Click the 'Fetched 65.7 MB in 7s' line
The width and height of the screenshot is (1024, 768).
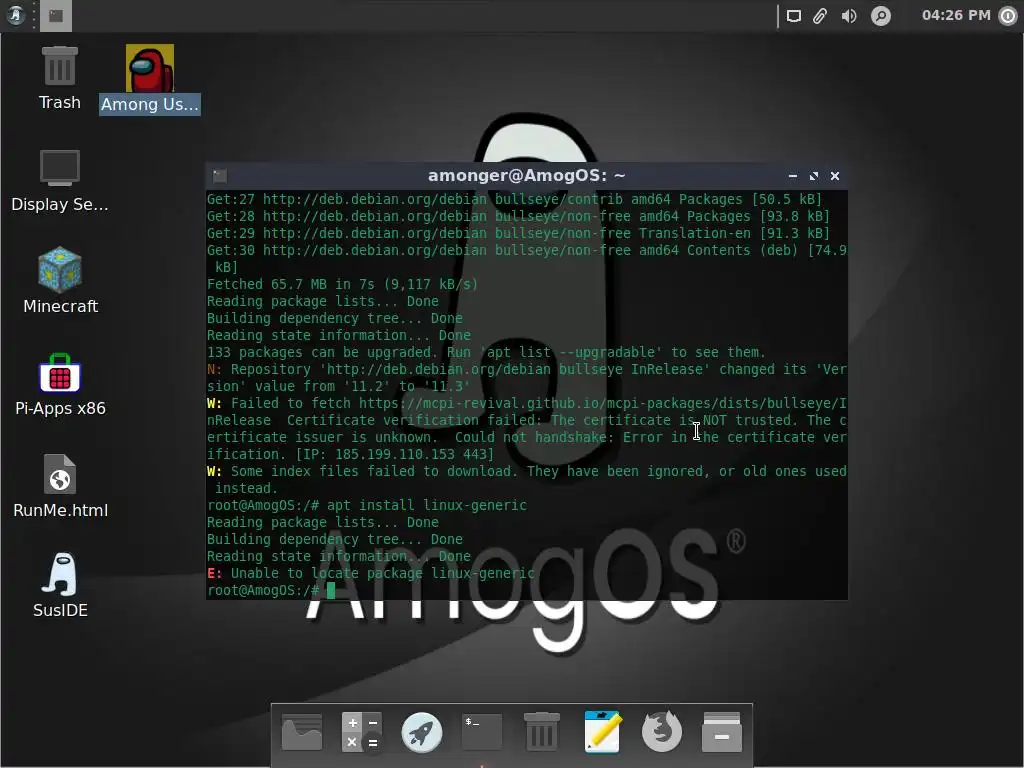[342, 285]
